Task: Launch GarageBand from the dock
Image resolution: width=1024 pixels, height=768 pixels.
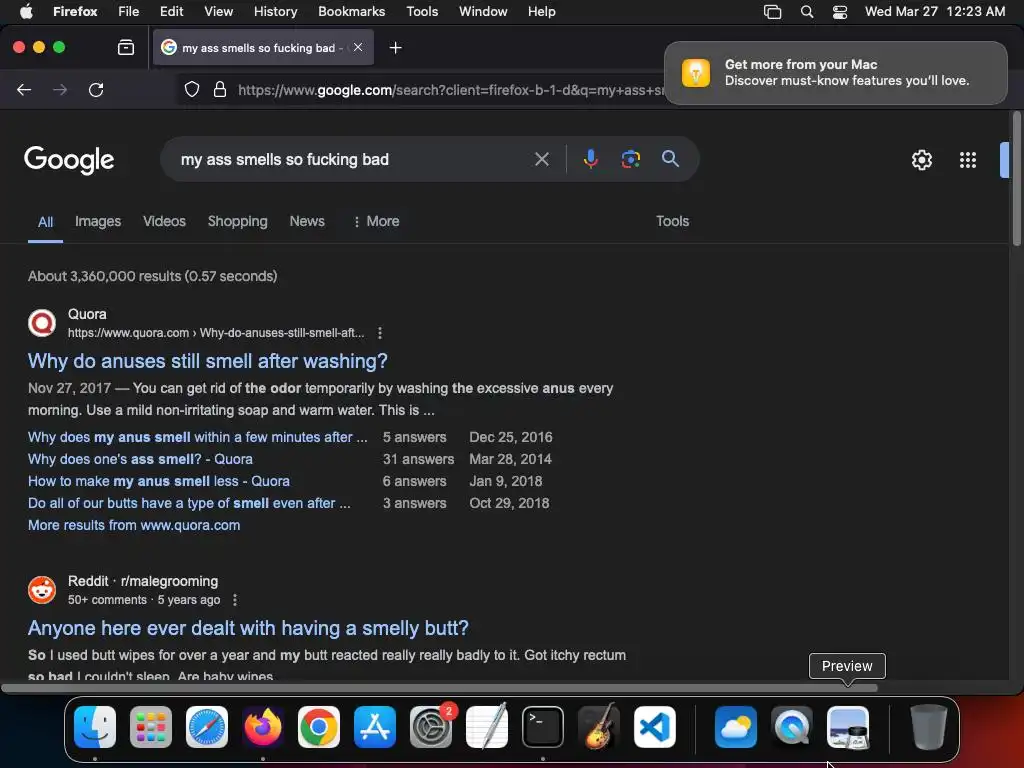Action: tap(599, 727)
